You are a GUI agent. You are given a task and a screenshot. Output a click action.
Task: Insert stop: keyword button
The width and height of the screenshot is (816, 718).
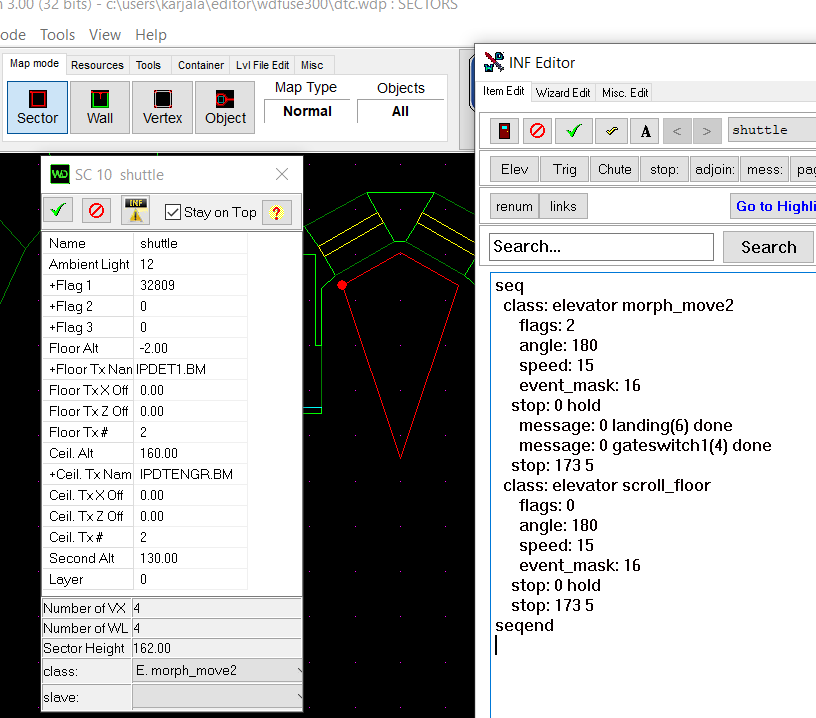coord(665,169)
